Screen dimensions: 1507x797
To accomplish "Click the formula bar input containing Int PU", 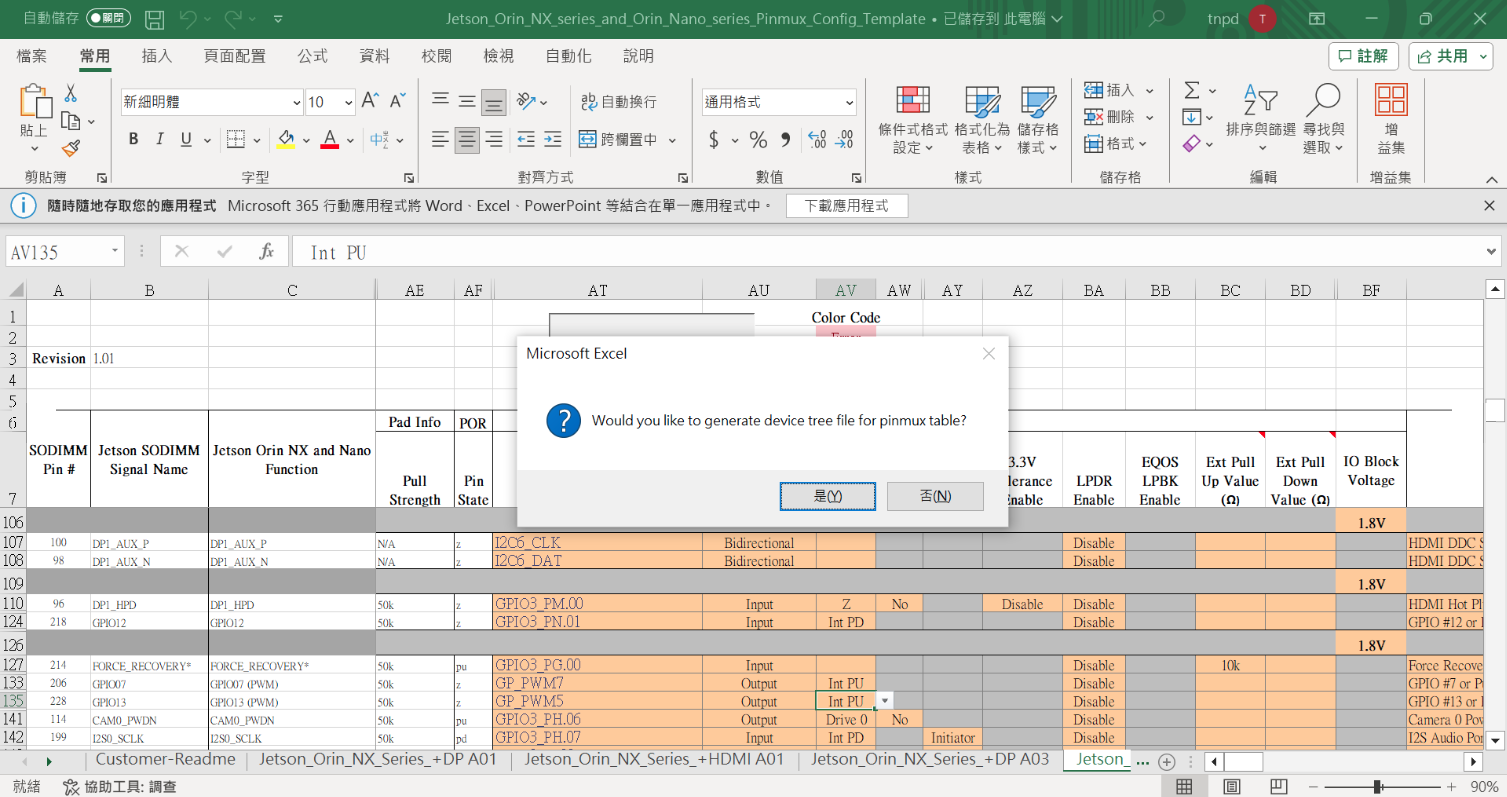I will (890, 252).
